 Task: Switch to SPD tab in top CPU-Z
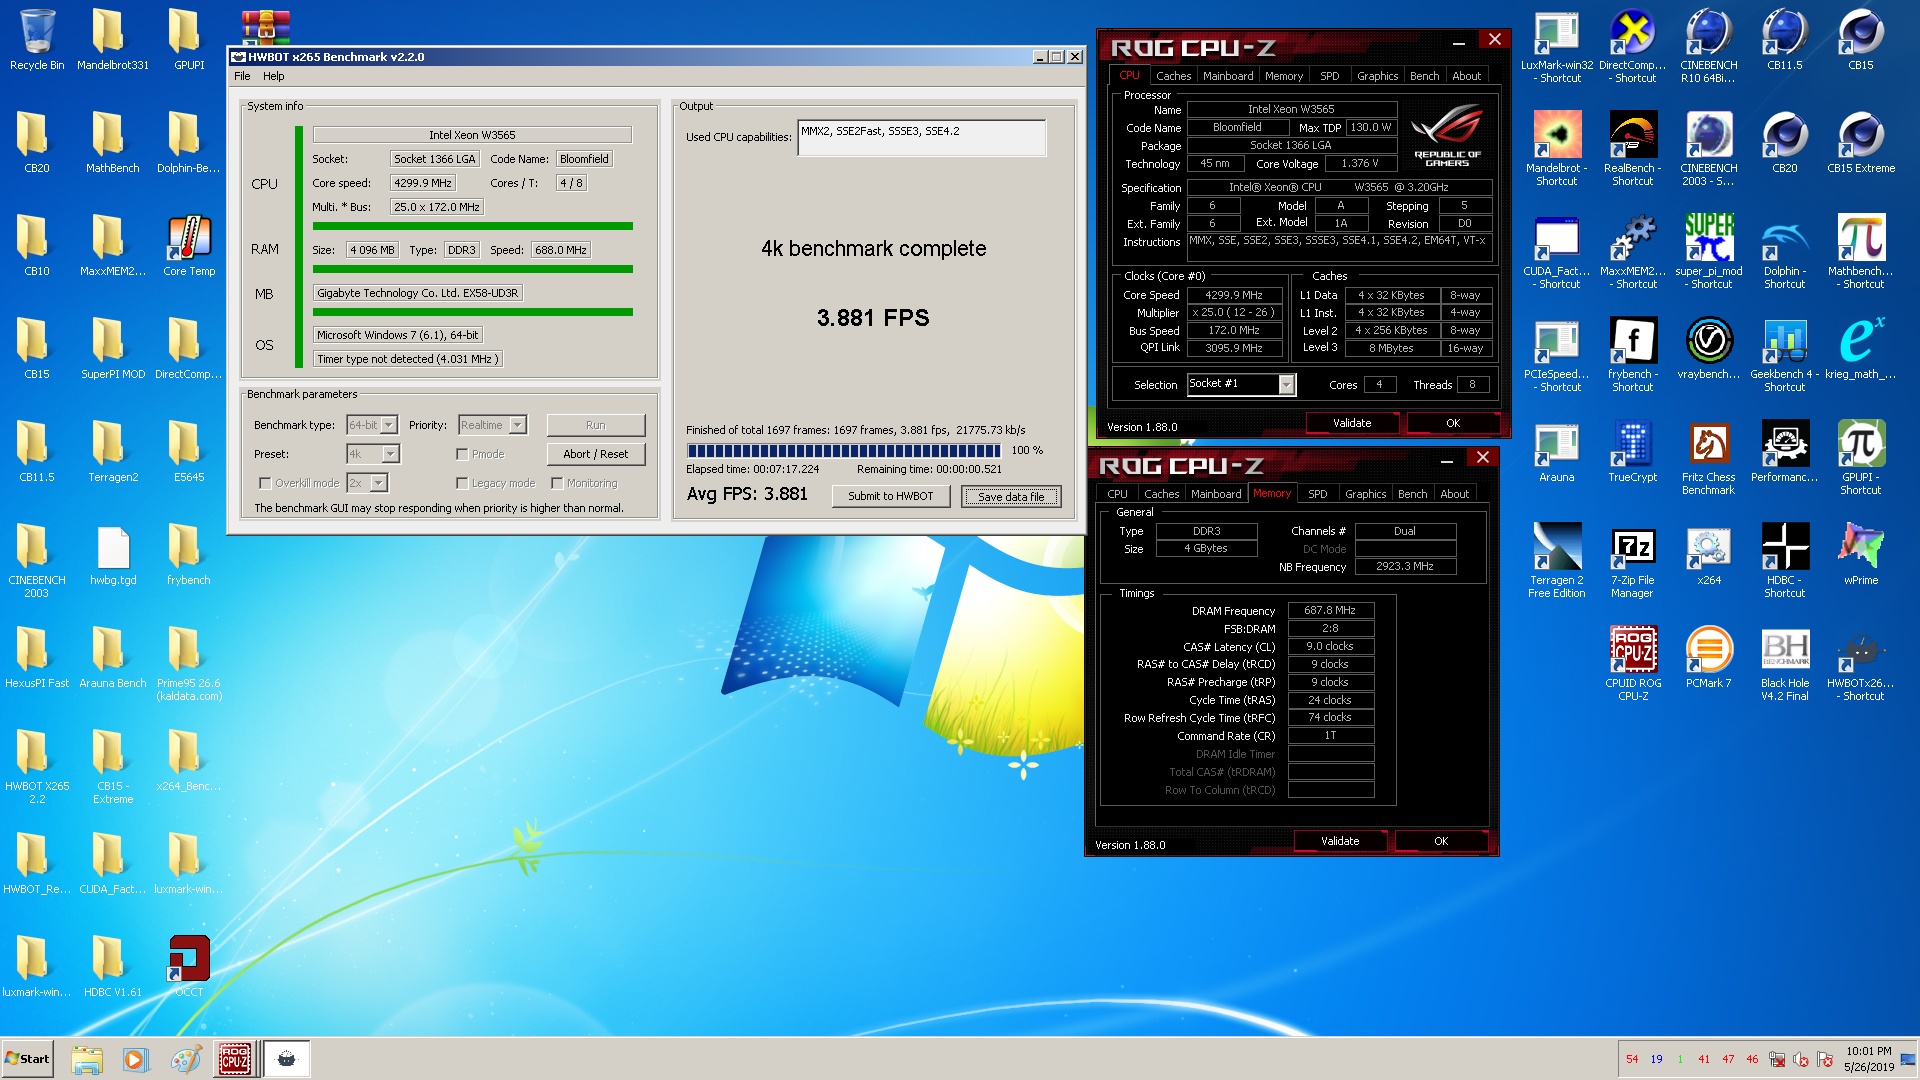1329,76
